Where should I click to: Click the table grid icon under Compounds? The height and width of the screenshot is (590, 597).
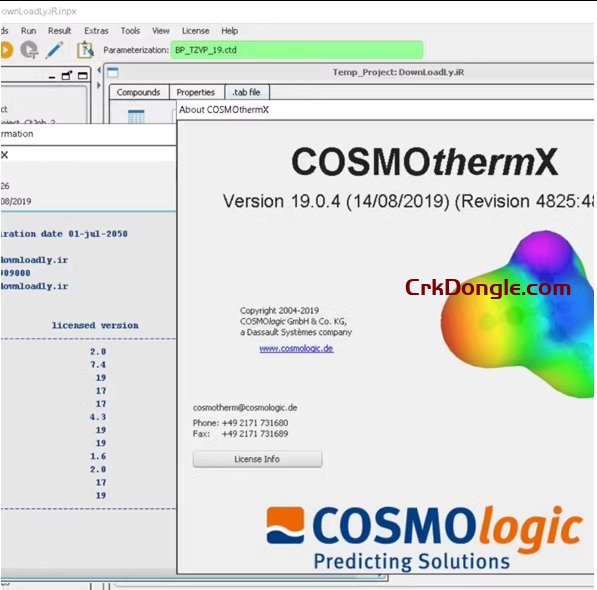136,116
